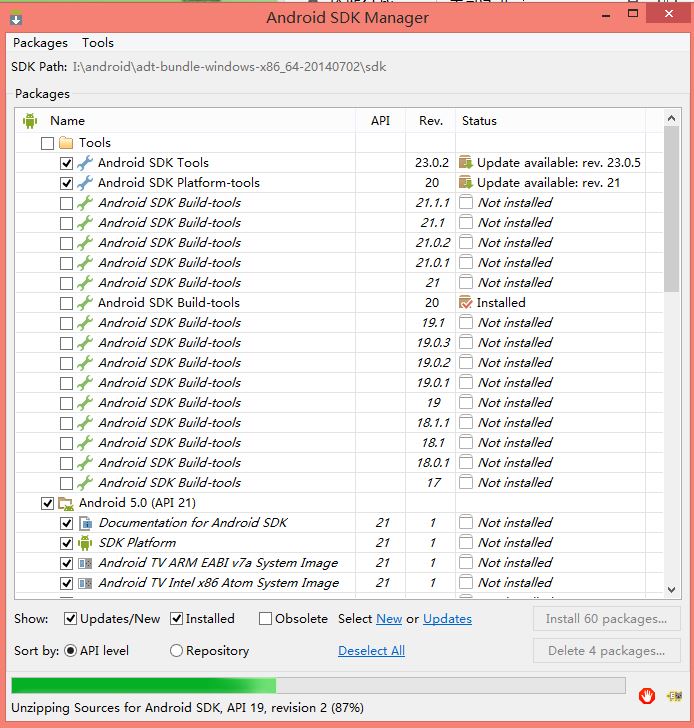Click the red stop download icon
This screenshot has width=694, height=728.
click(647, 696)
